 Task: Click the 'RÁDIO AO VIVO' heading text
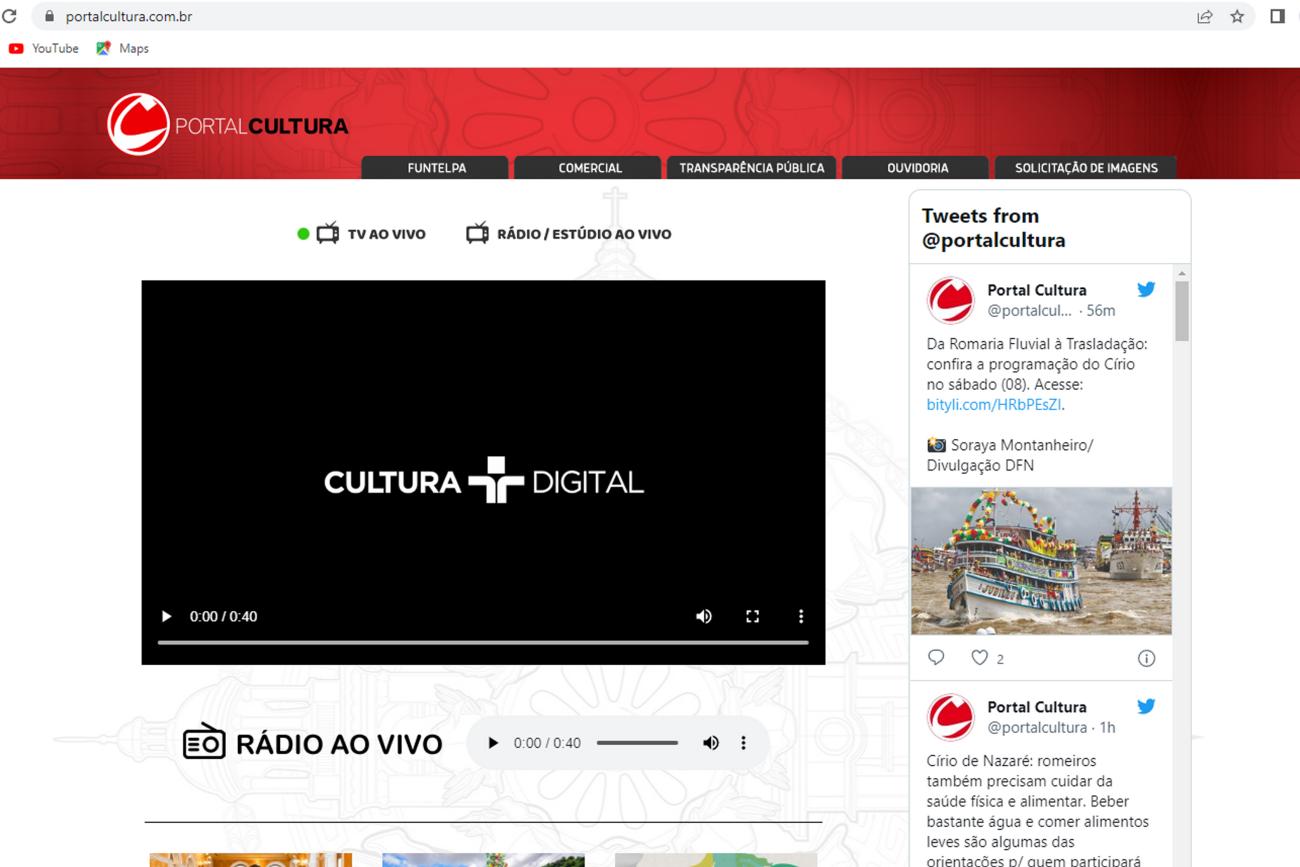[x=339, y=744]
